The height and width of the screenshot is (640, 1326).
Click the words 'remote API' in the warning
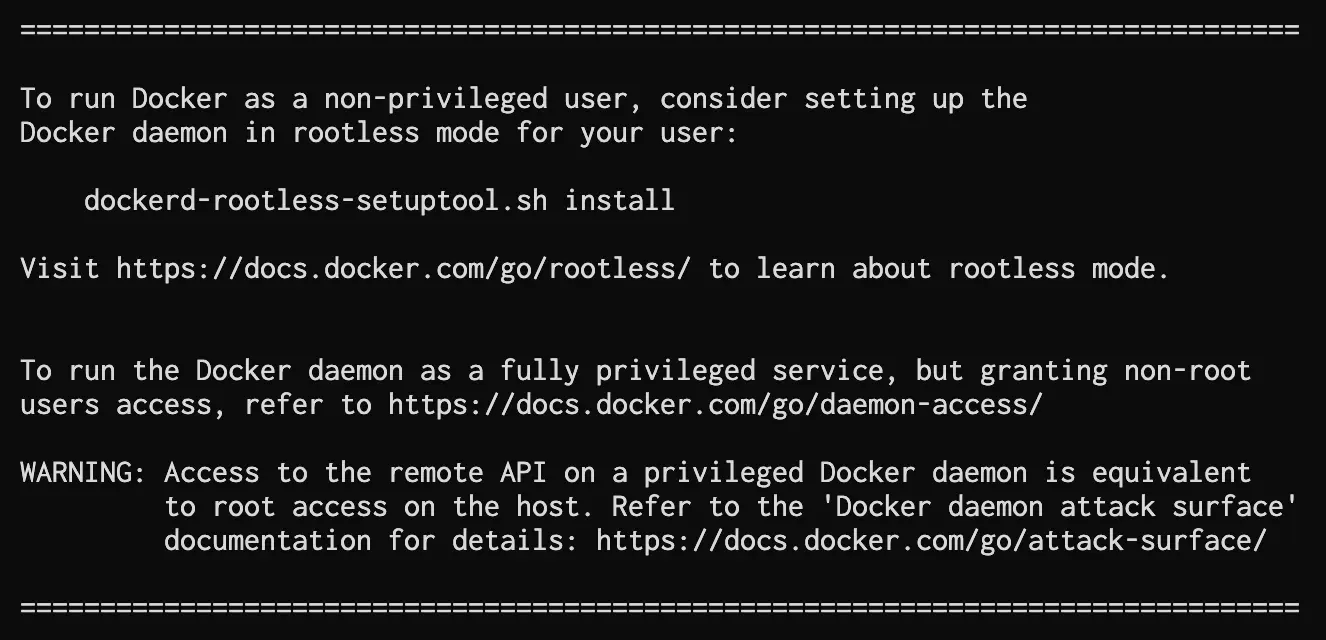click(x=467, y=473)
